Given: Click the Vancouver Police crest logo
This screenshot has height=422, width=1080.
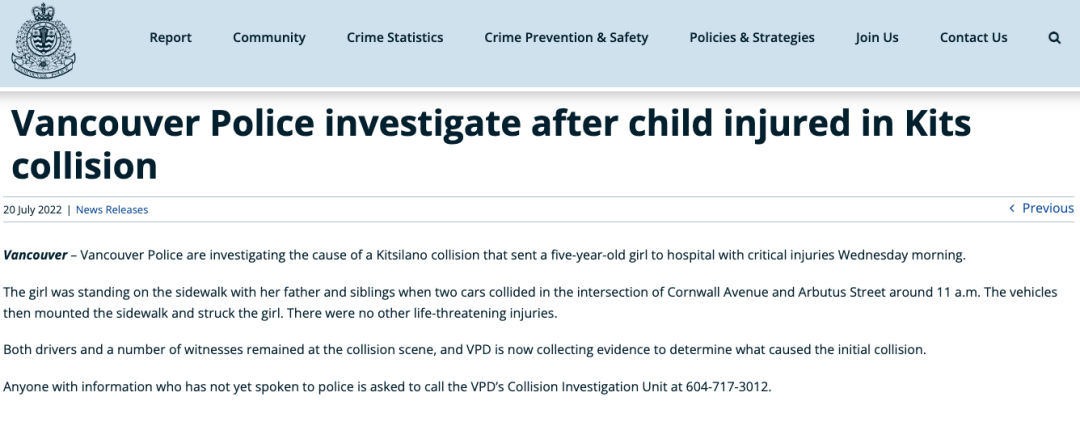Looking at the screenshot, I should click(43, 41).
